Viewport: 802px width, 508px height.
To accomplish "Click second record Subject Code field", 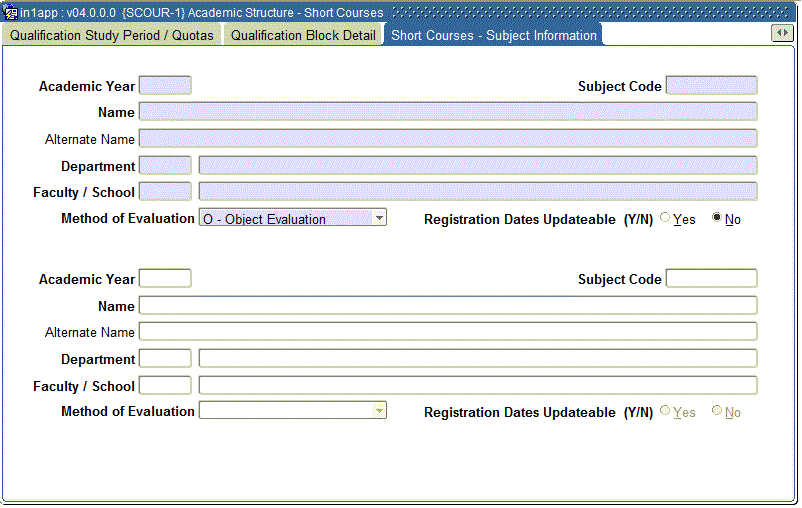I will (711, 279).
